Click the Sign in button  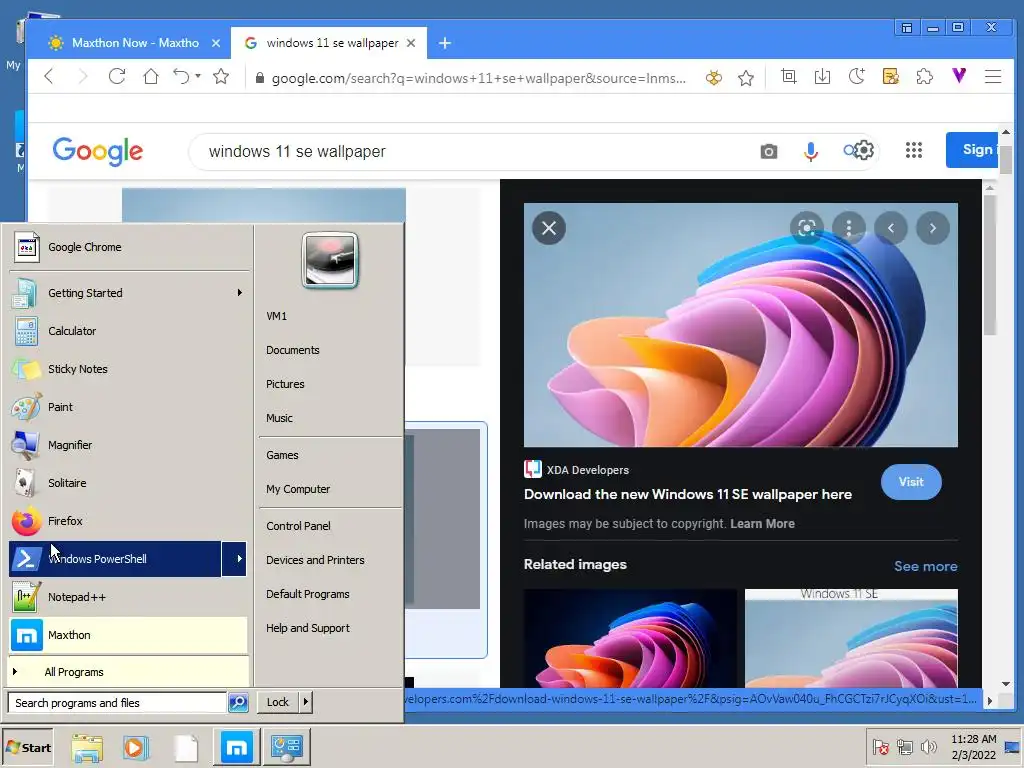972,150
